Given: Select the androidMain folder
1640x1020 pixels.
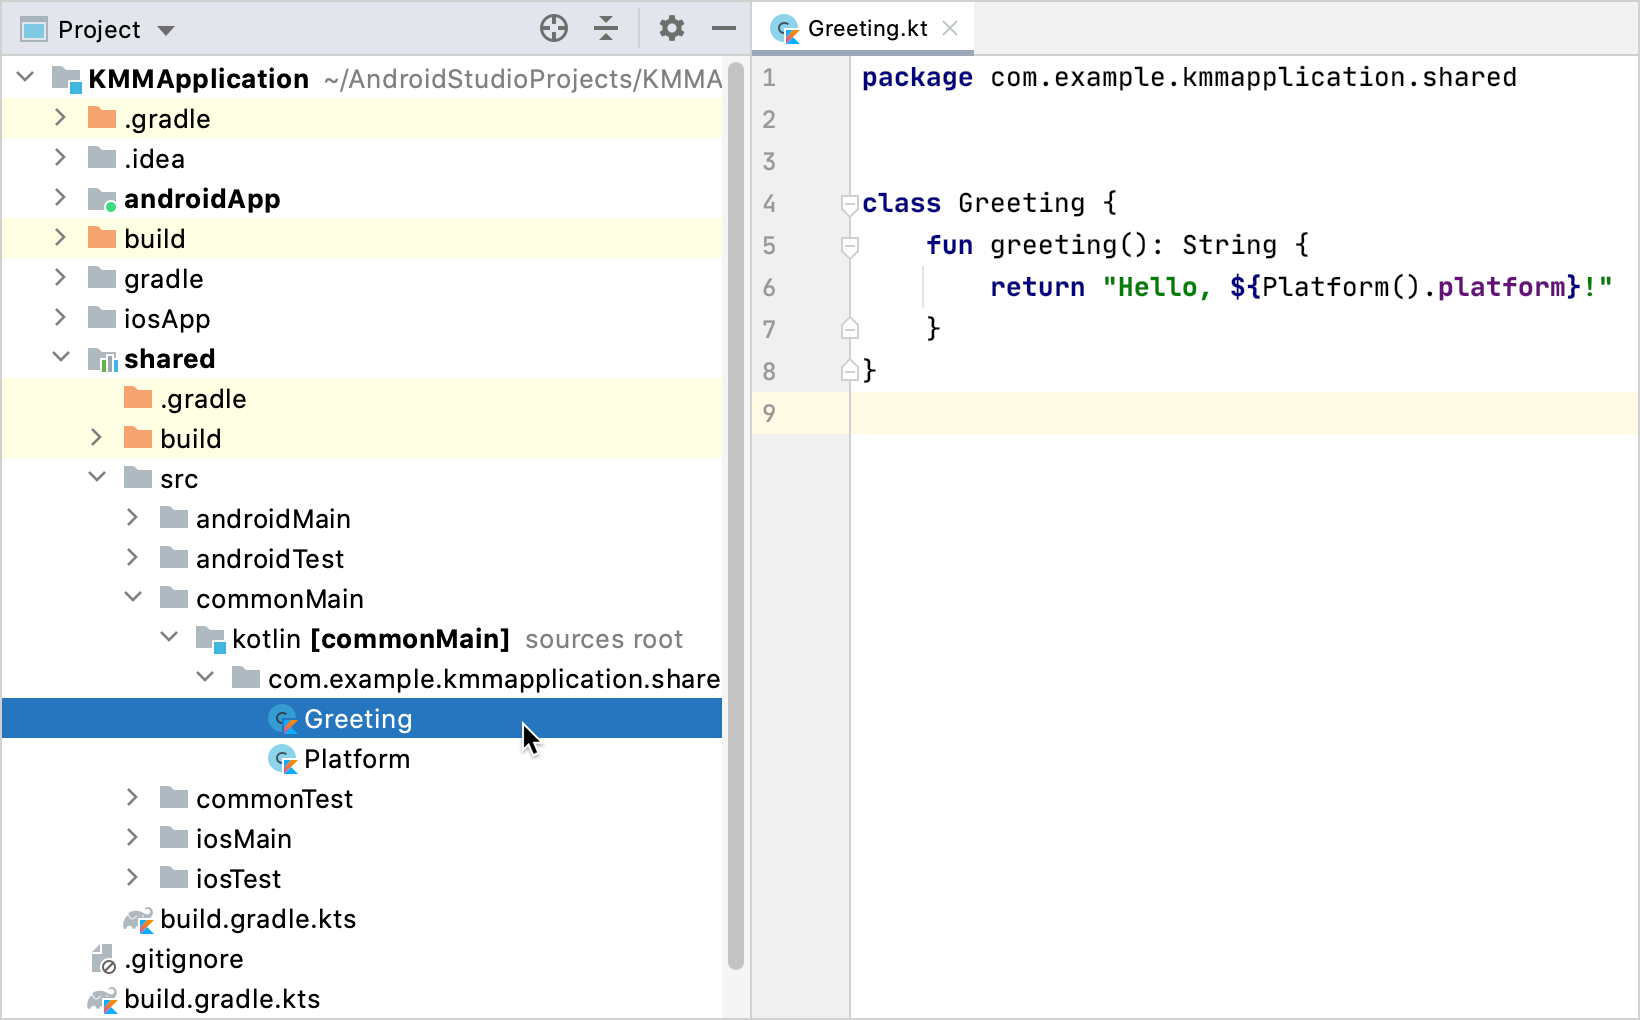Looking at the screenshot, I should pos(362,519).
